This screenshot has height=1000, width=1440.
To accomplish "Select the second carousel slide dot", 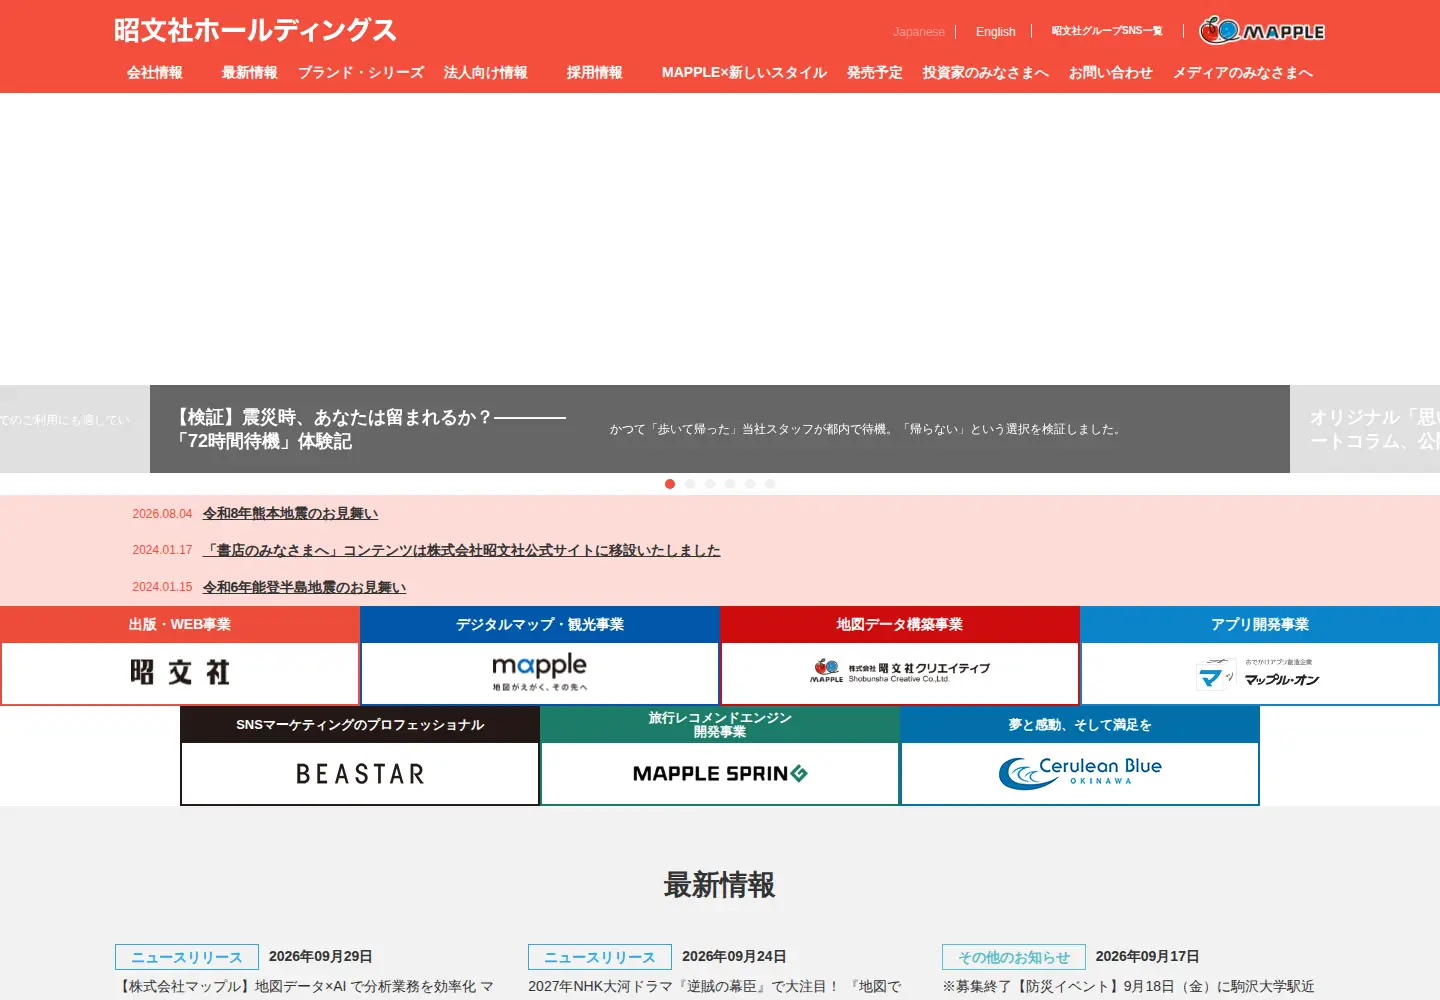I will click(x=690, y=484).
